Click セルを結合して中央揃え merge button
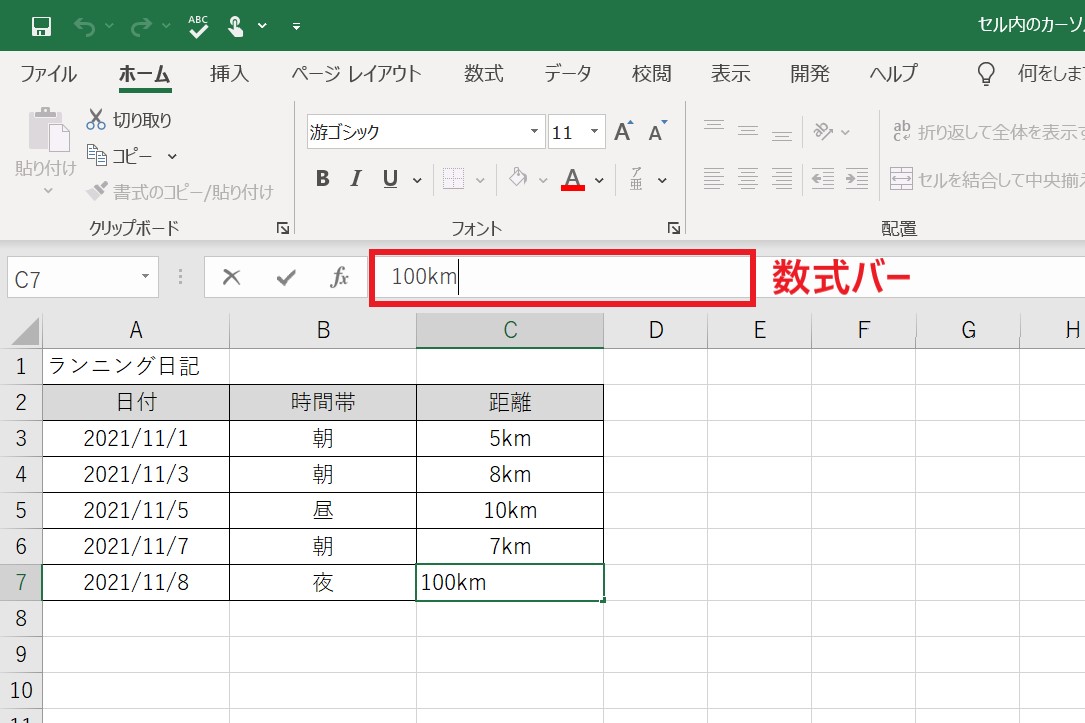Screen dimensions: 1085x723 [987, 179]
